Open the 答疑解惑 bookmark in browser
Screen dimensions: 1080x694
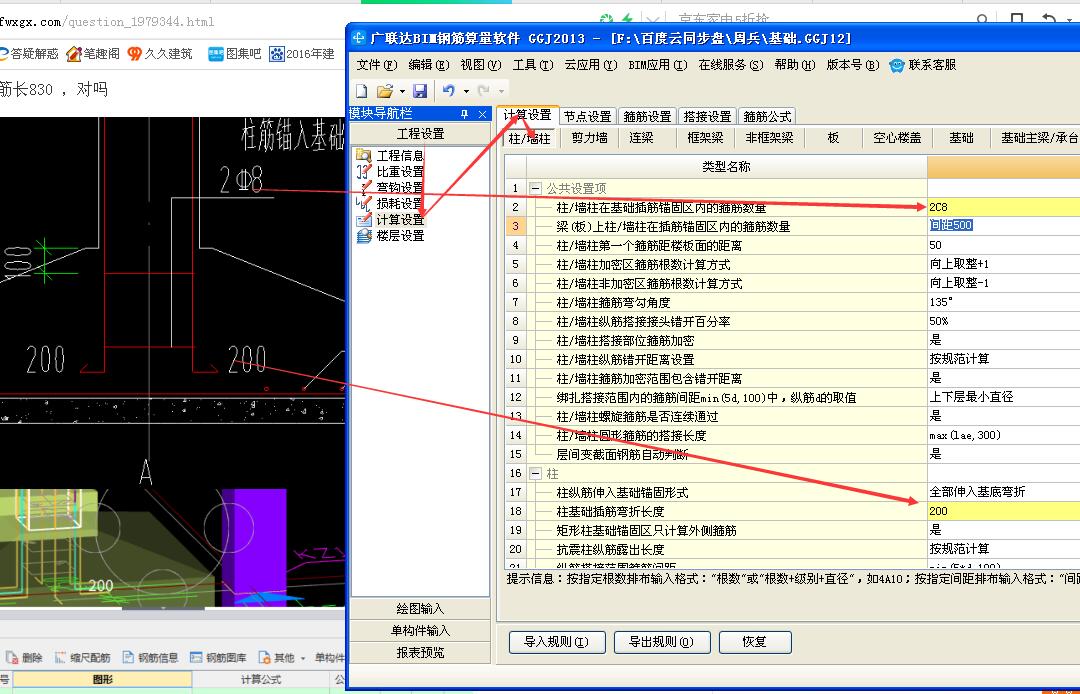pos(29,54)
